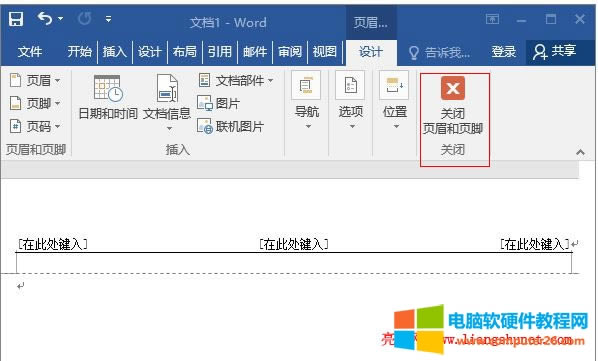Click the greyed-out redo icon
This screenshot has width=598, height=361.
85,18
